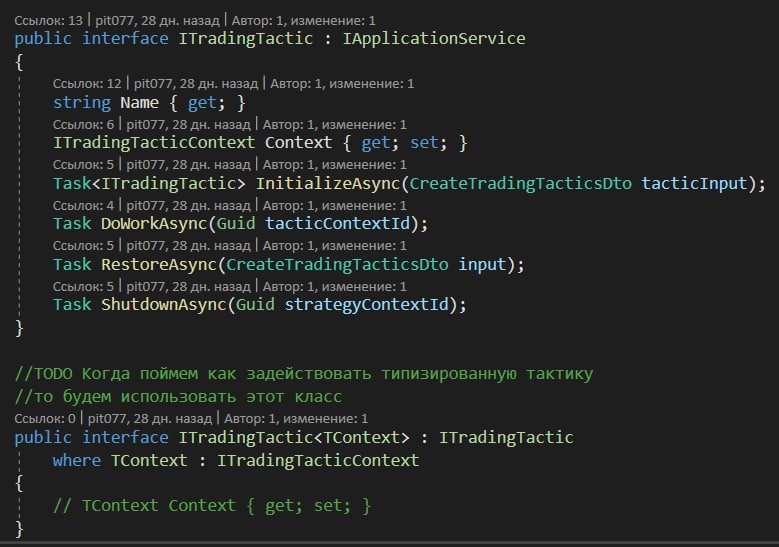
Task: Open the 'Ссылок: 13' references CodeLens link
Action: pos(48,20)
